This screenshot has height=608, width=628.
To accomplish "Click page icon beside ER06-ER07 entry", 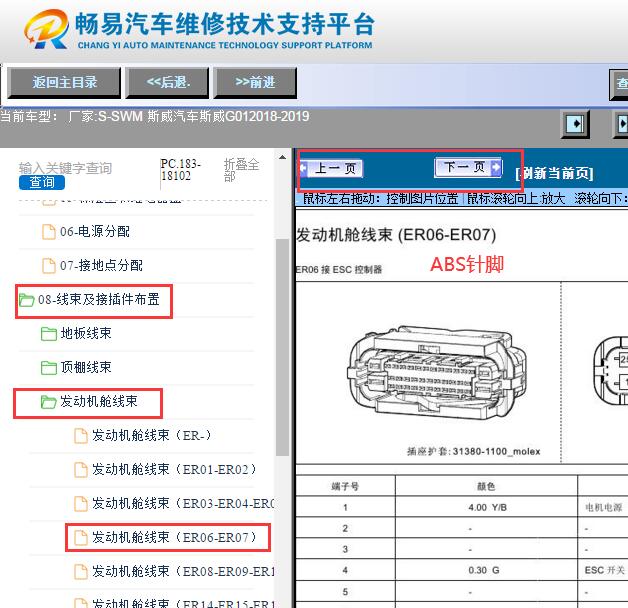I will point(81,538).
